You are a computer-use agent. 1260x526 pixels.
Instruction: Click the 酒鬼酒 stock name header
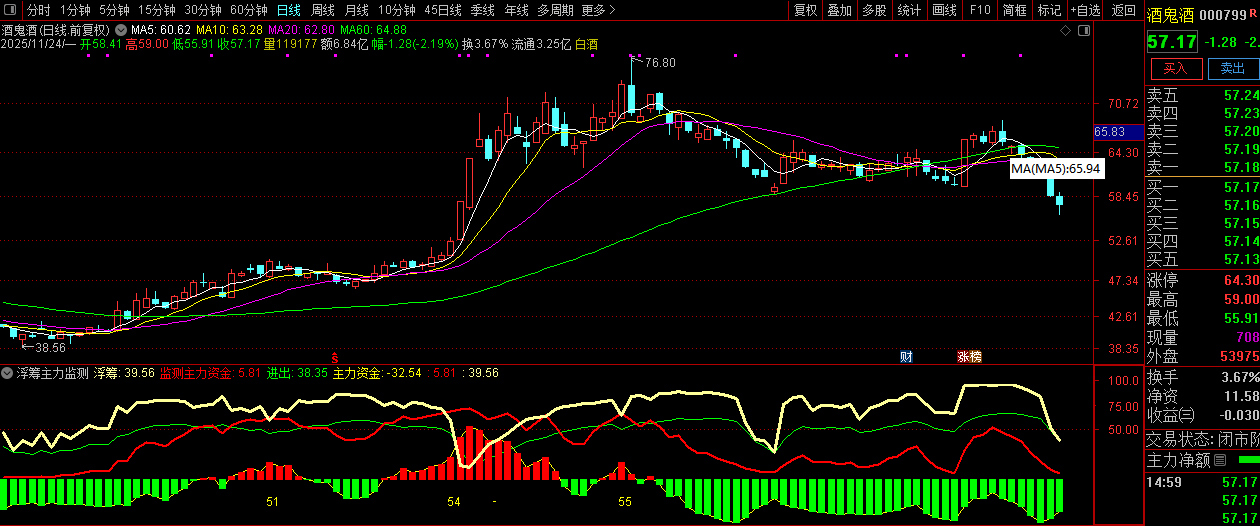(1170, 14)
